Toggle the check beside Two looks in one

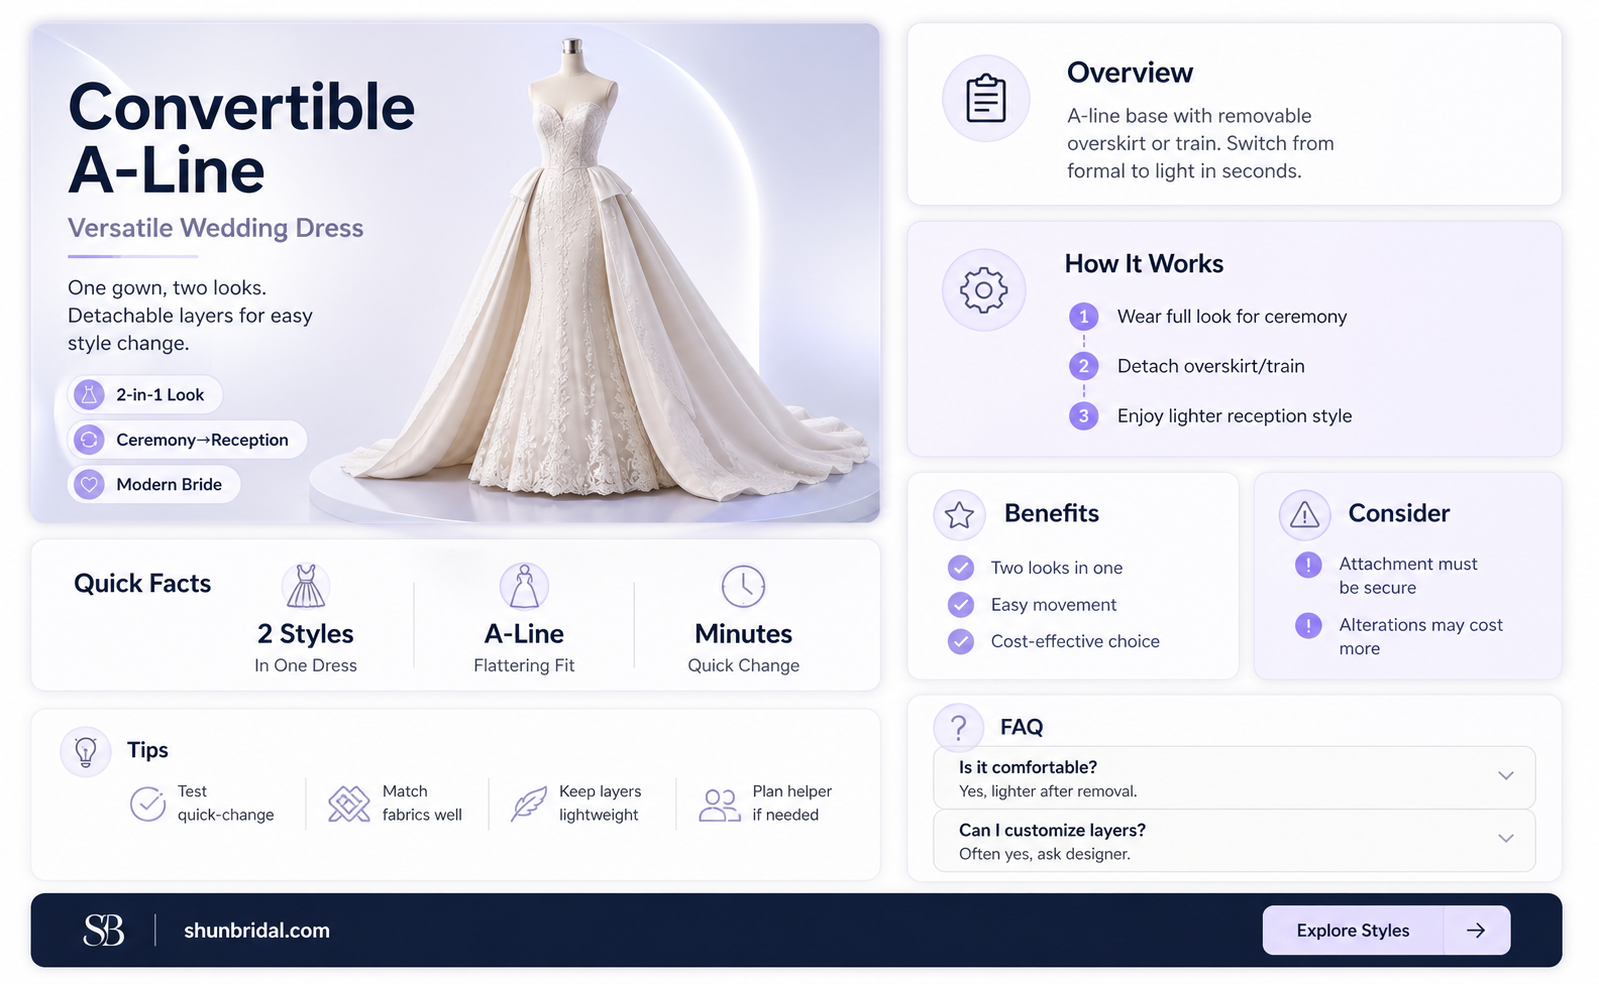point(960,568)
